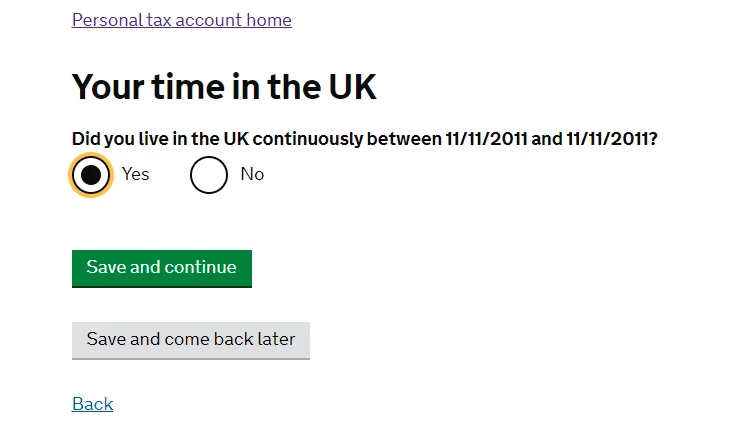Select the No radio button
The image size is (730, 435).
[x=209, y=175]
